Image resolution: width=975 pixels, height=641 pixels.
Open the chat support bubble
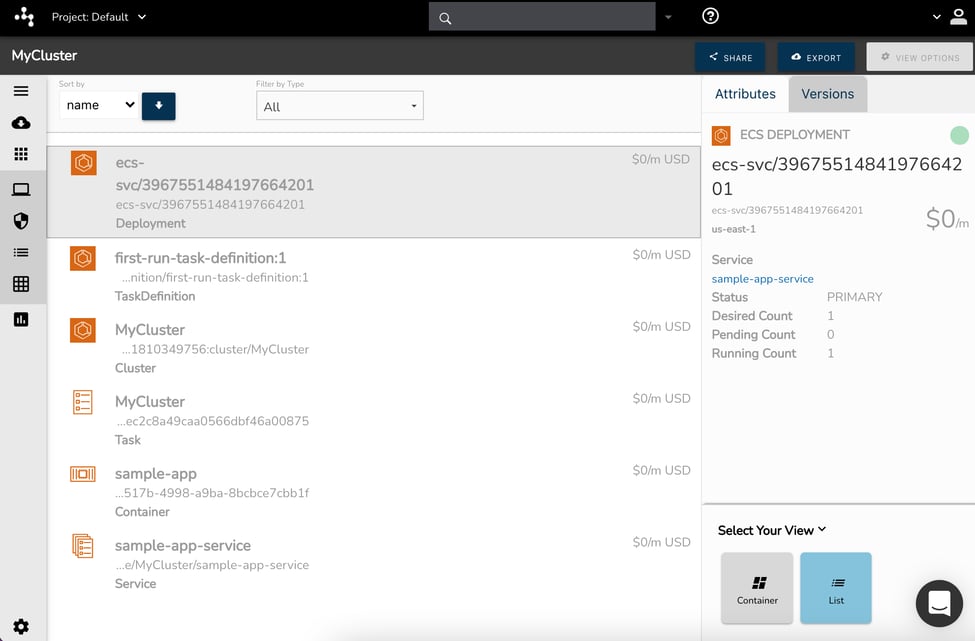coord(939,603)
